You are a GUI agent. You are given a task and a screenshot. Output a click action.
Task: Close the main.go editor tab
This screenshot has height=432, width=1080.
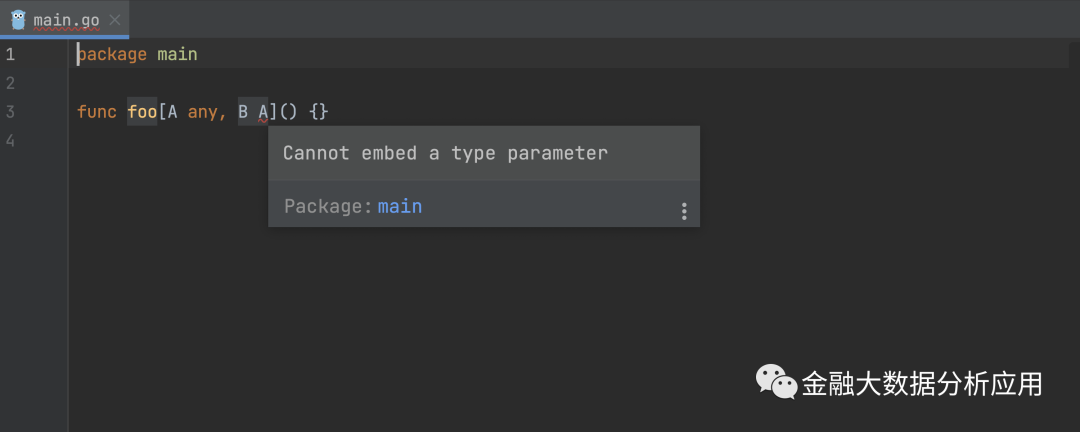click(115, 19)
